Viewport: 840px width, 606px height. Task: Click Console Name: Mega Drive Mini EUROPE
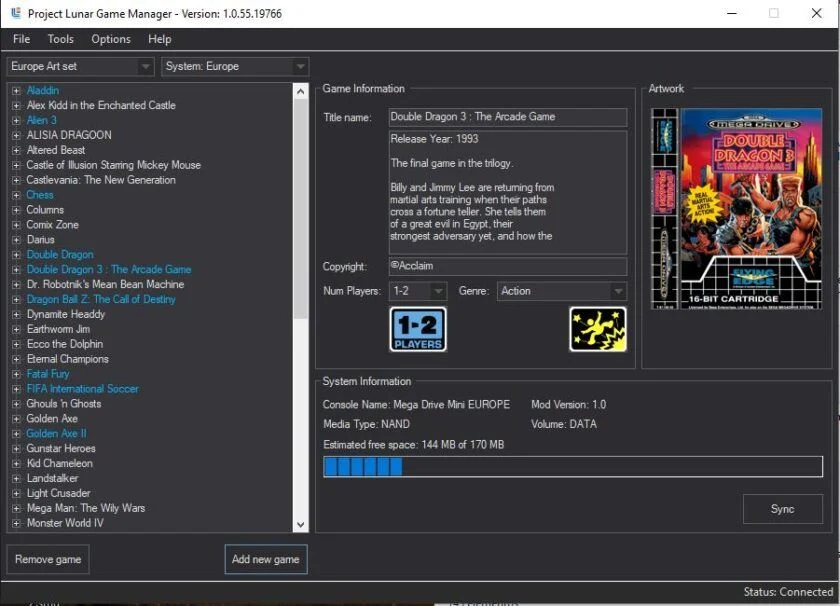click(x=416, y=405)
